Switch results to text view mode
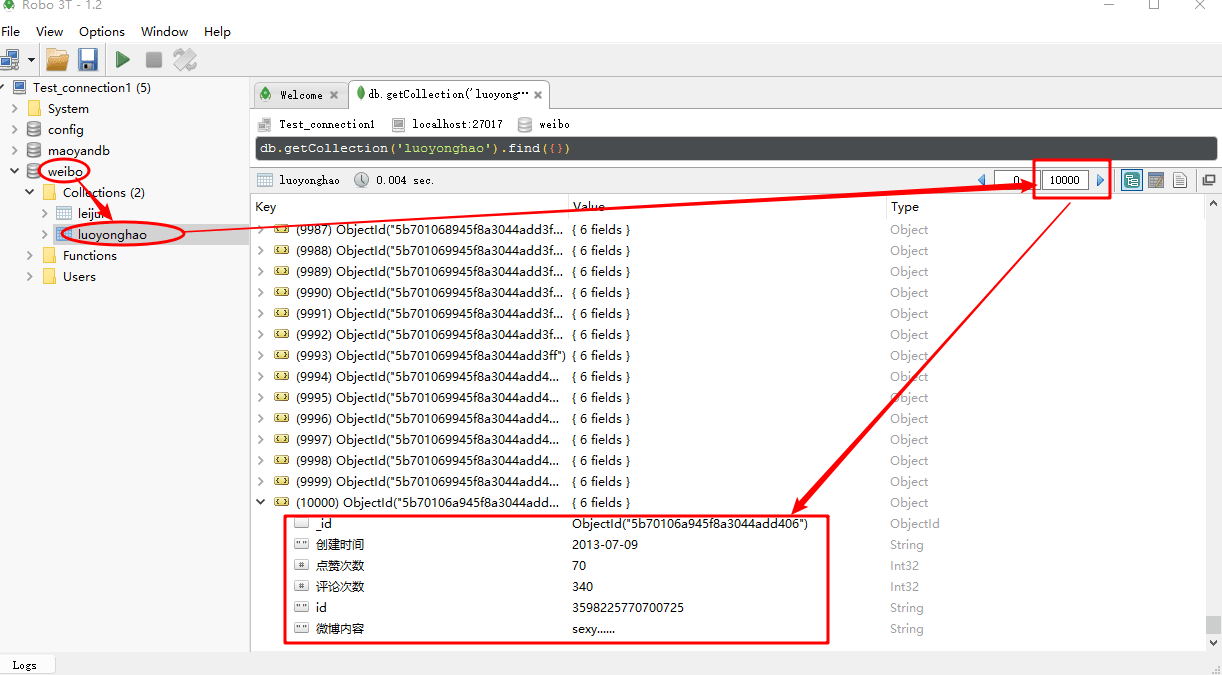Screen dimensions: 1222x675 (x=1180, y=181)
